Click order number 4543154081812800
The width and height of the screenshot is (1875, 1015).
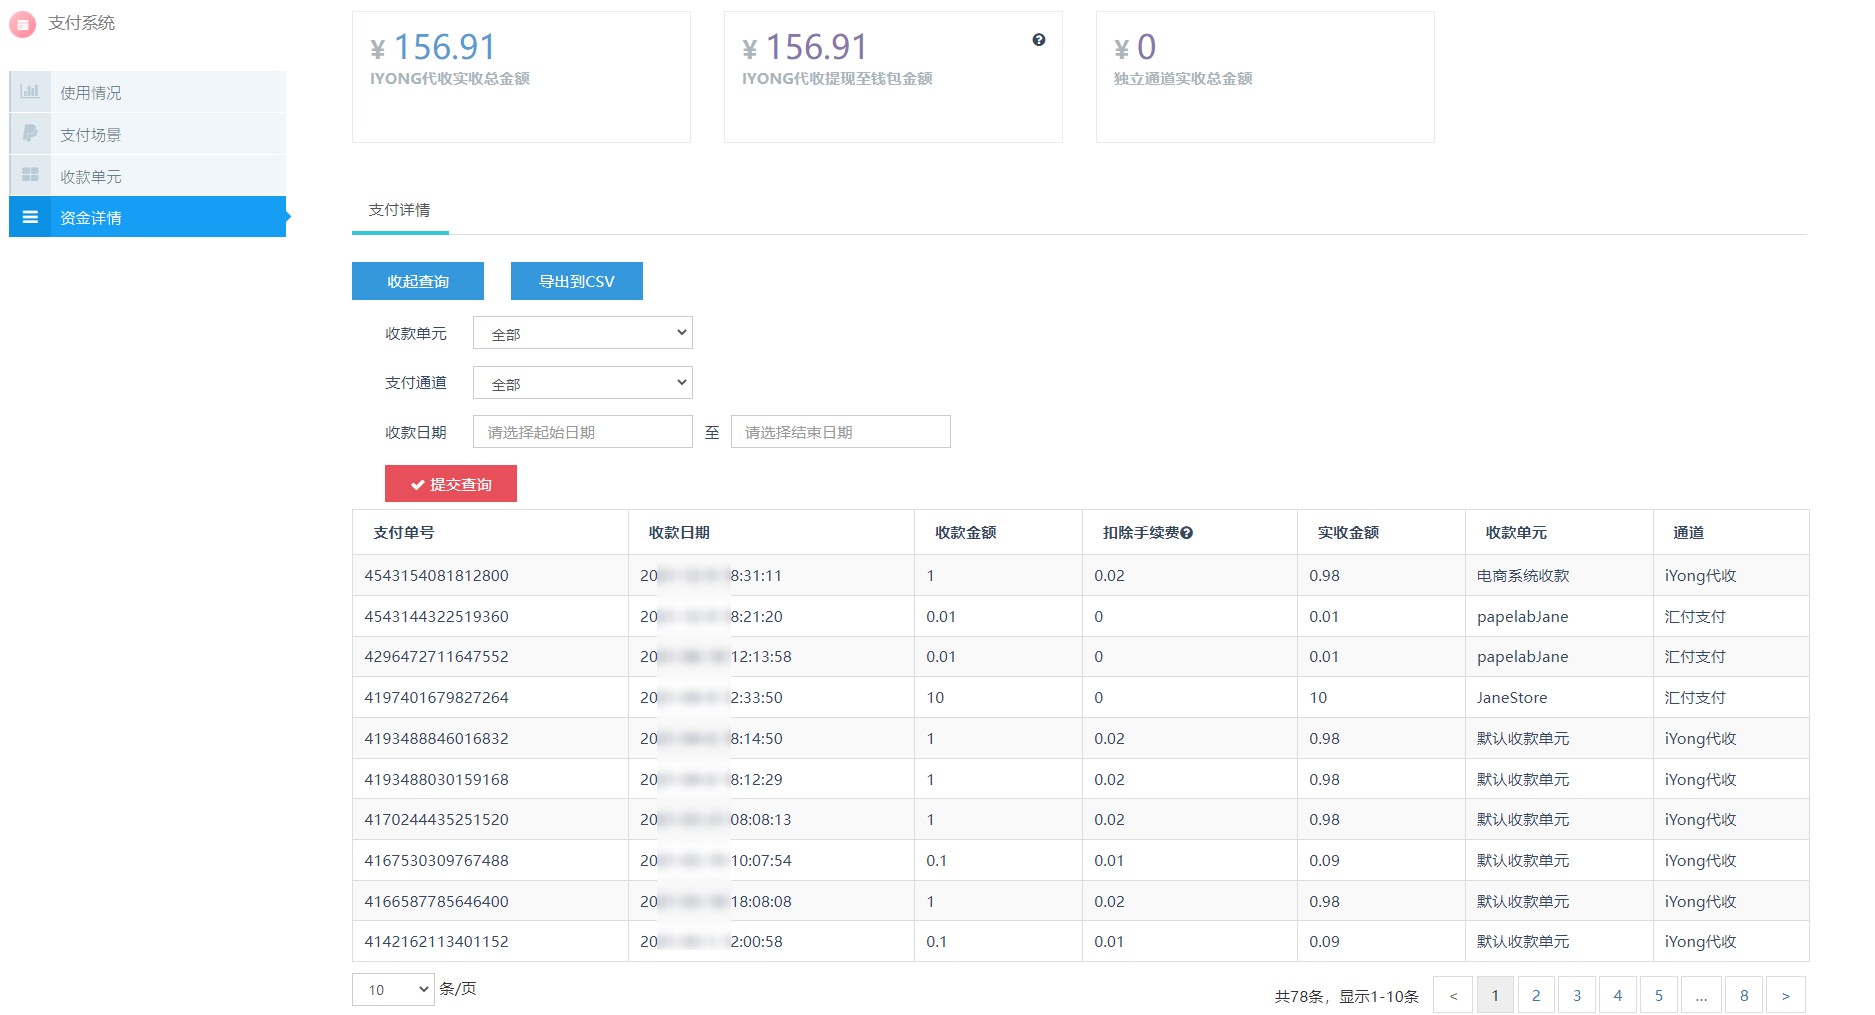[x=436, y=576]
